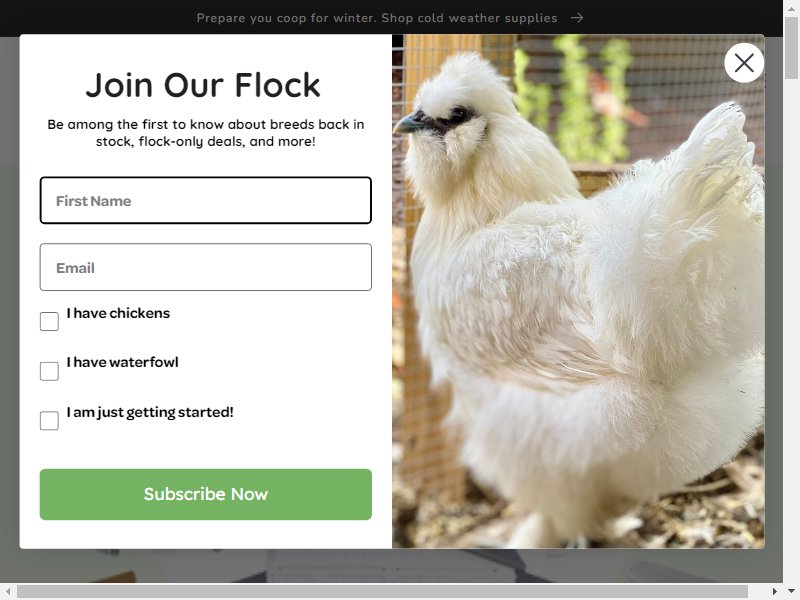Image resolution: width=800 pixels, height=600 pixels.
Task: Focus the First Name field
Action: [x=206, y=201]
